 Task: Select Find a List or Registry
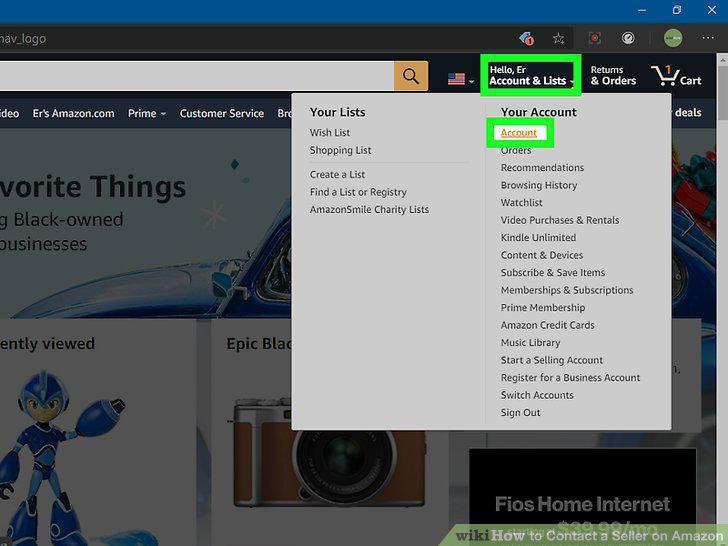click(358, 192)
